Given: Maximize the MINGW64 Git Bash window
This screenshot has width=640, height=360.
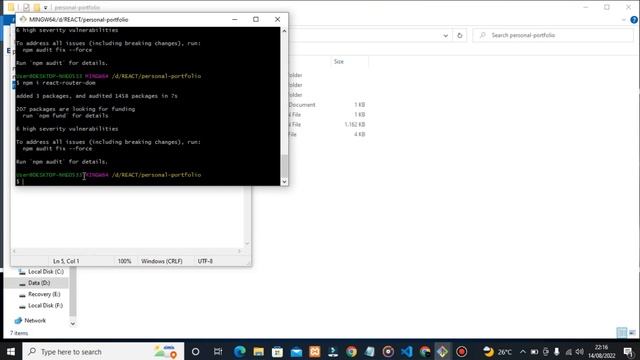Looking at the screenshot, I should tap(256, 19).
